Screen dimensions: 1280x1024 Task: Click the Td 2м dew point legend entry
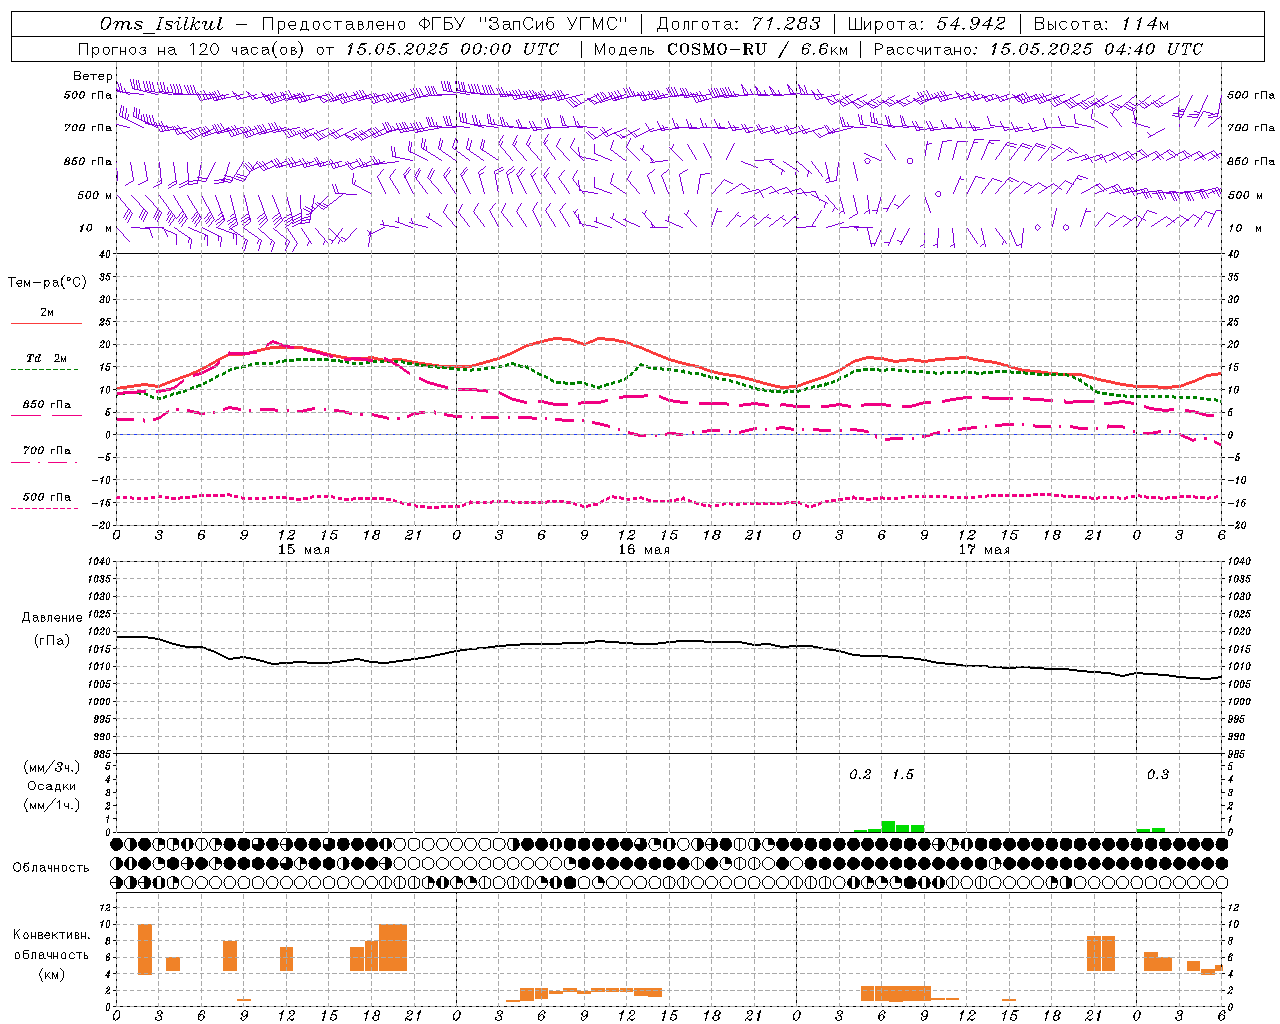pyautogui.click(x=46, y=358)
